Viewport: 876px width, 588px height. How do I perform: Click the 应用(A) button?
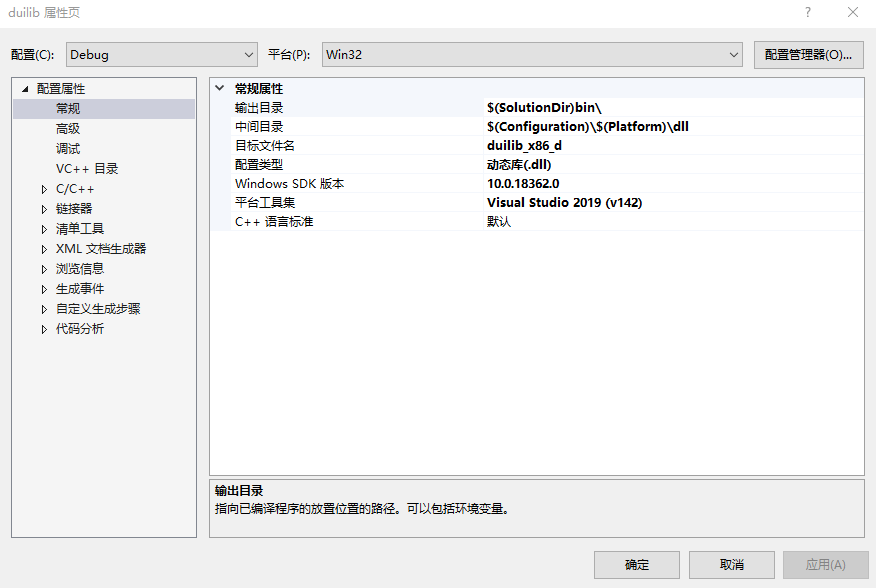pyautogui.click(x=826, y=565)
